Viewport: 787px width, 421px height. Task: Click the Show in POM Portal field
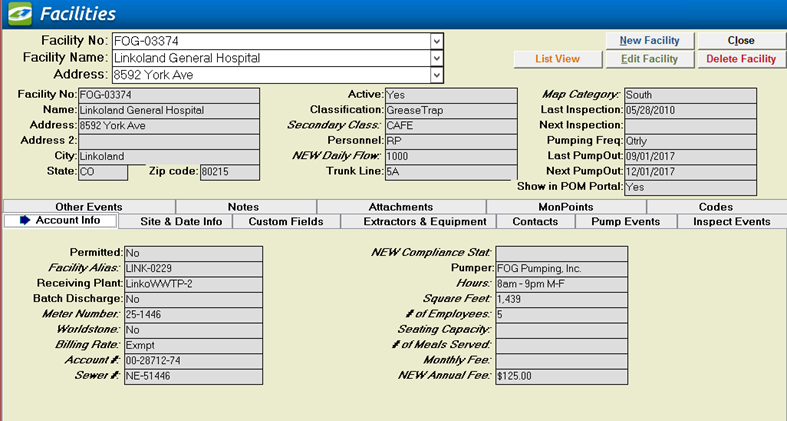691,188
